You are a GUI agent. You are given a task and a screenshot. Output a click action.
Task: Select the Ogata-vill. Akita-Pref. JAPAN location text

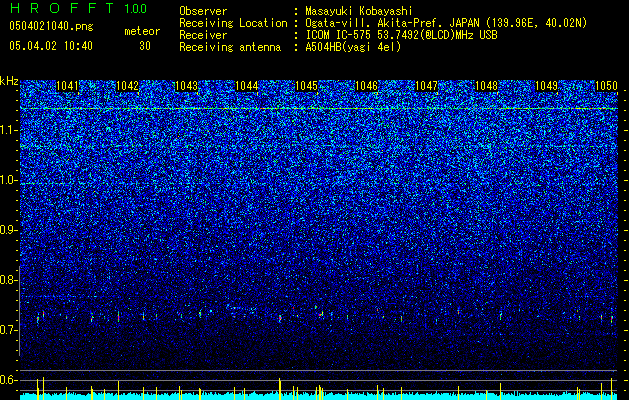coord(446,23)
